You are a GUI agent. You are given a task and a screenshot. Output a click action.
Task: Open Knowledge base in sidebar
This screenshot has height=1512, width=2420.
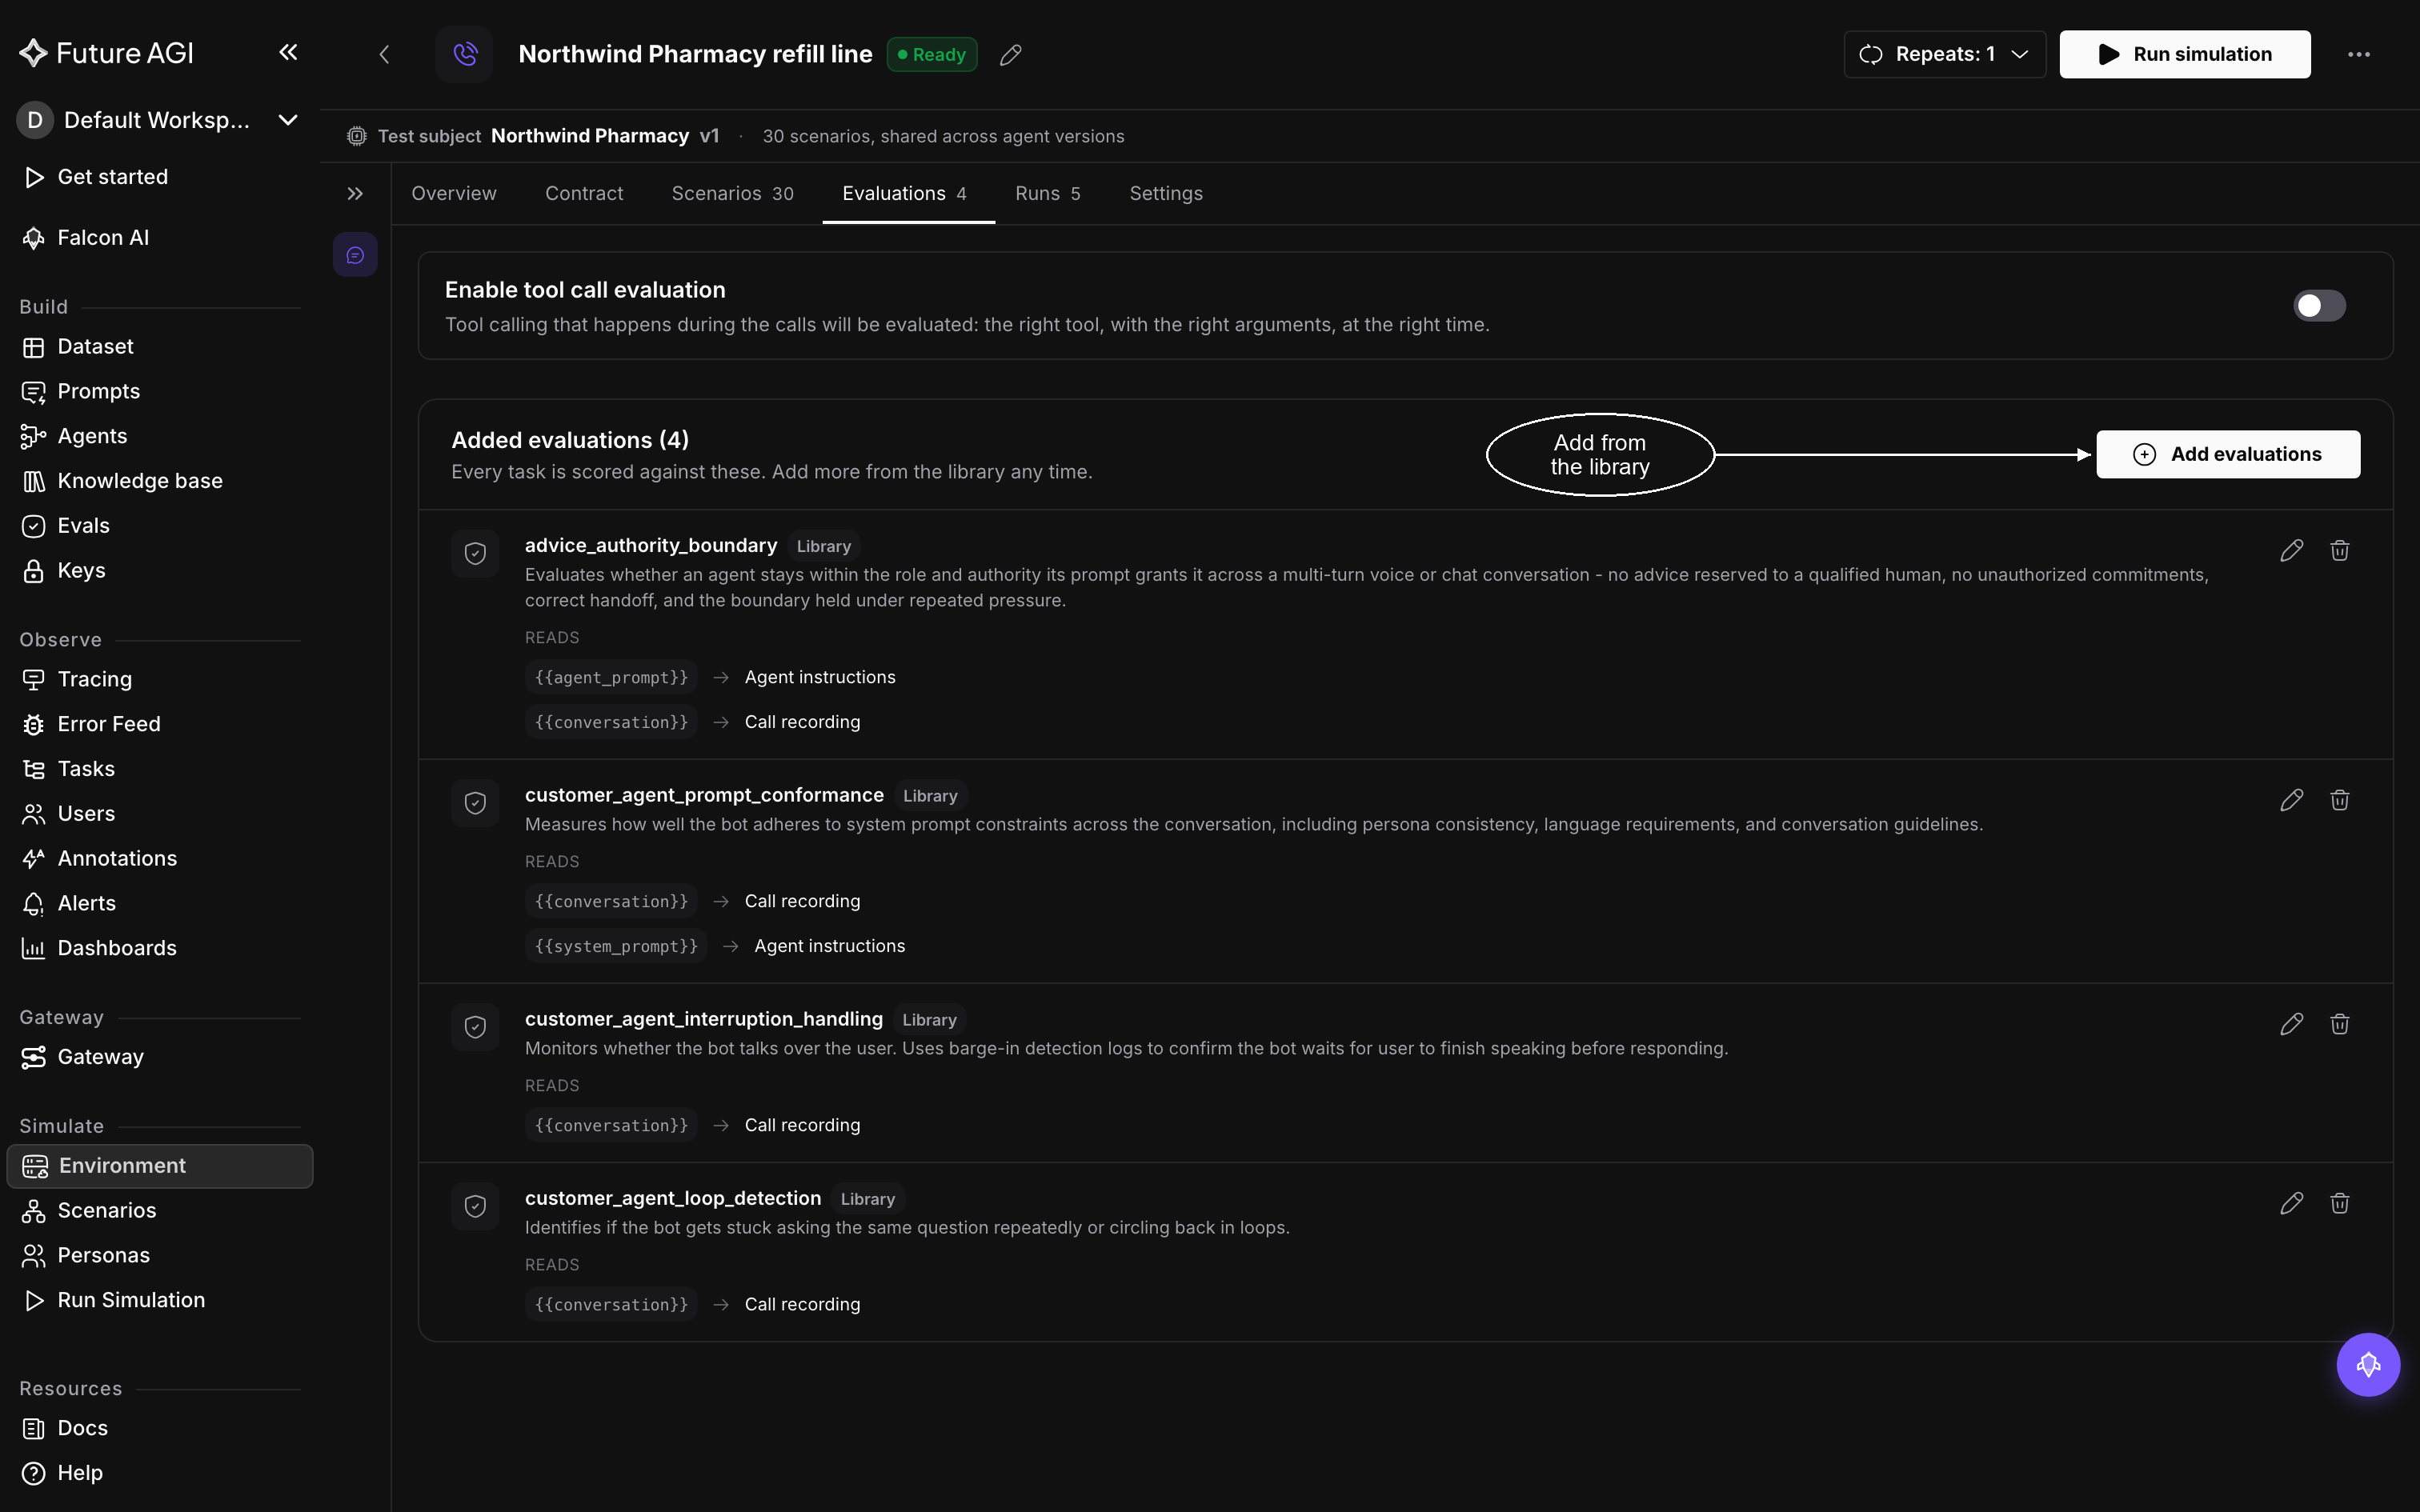click(x=159, y=481)
